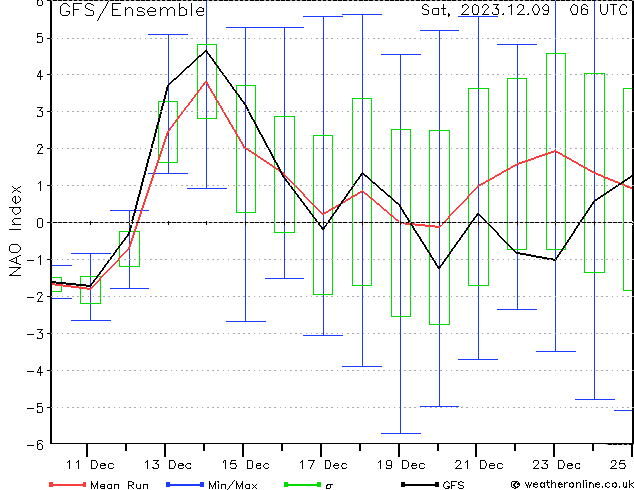Click the y-axis value '5'
The height and width of the screenshot is (490, 634).
pyautogui.click(x=40, y=38)
